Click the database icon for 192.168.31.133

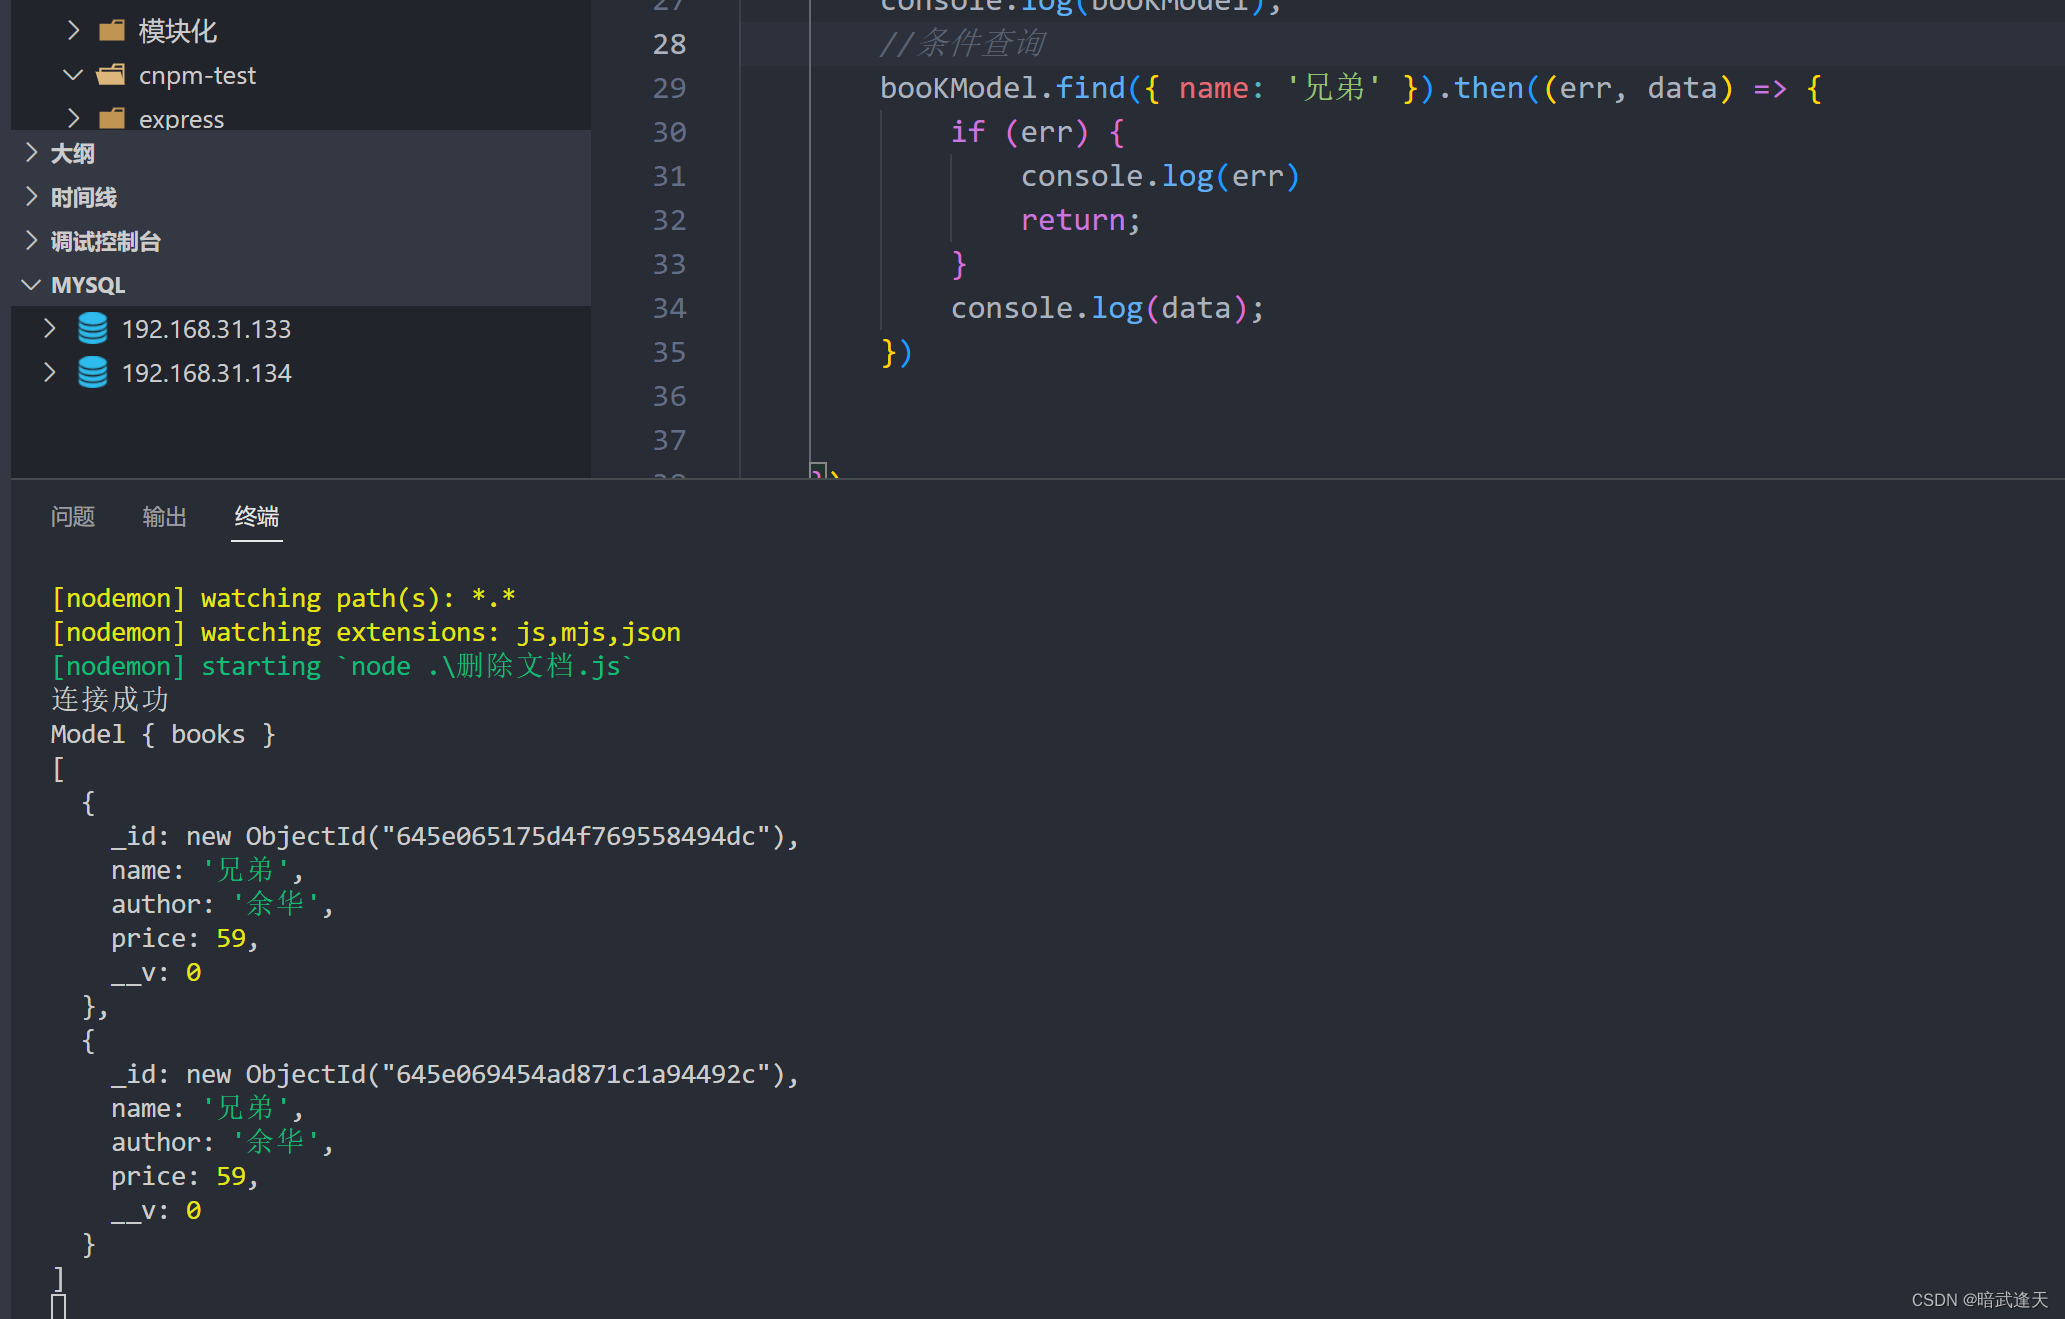pos(92,329)
